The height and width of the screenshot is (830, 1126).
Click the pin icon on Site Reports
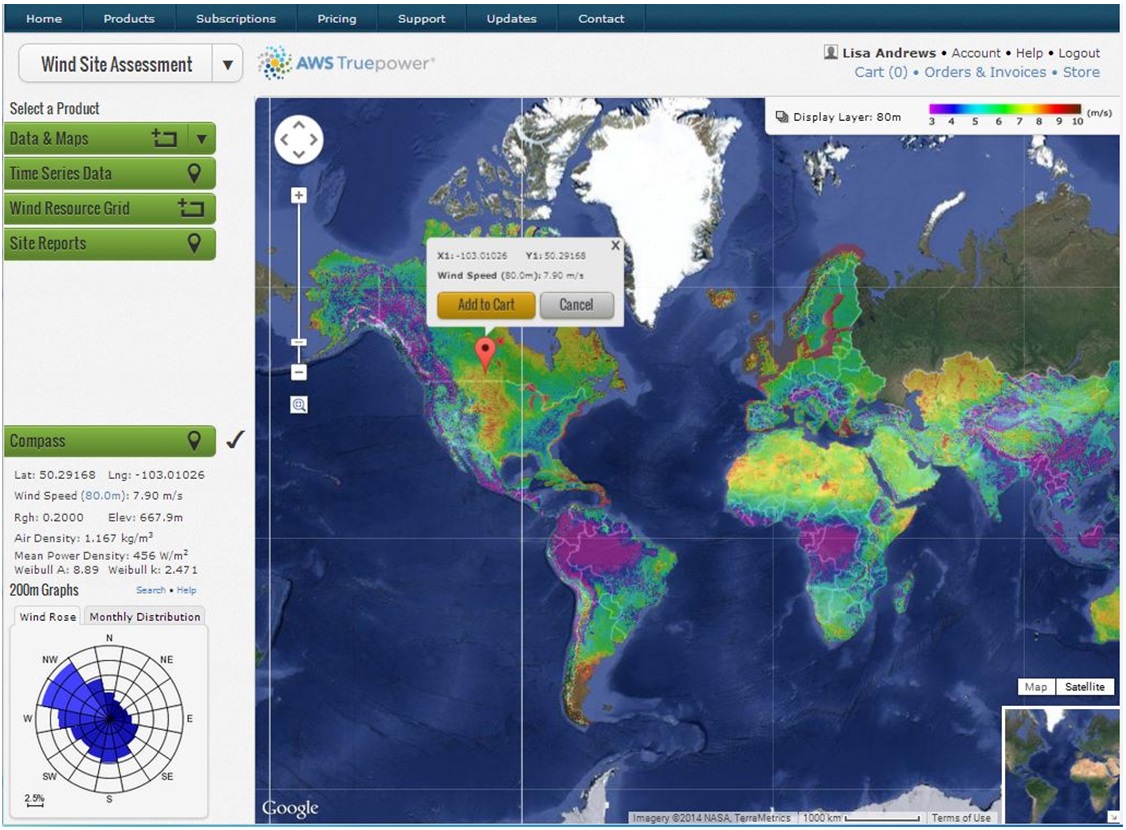194,243
